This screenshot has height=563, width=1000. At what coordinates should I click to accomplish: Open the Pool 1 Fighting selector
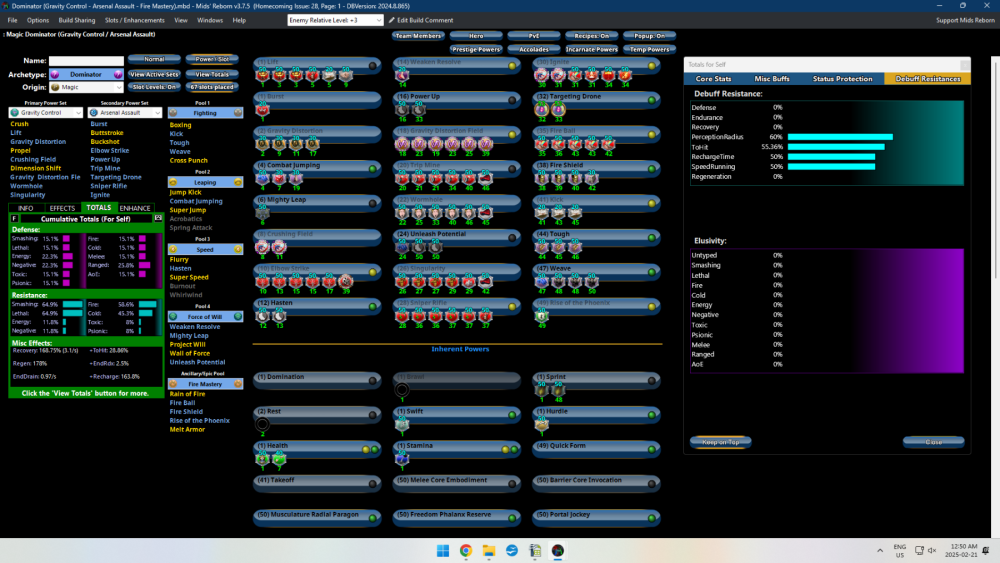coord(205,113)
